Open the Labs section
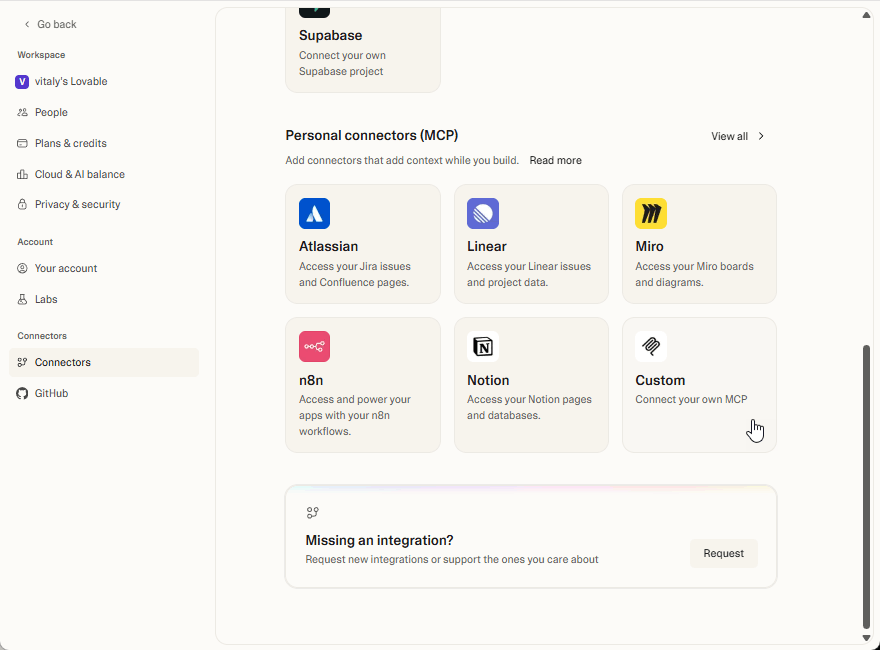Viewport: 880px width, 650px height. [x=46, y=299]
